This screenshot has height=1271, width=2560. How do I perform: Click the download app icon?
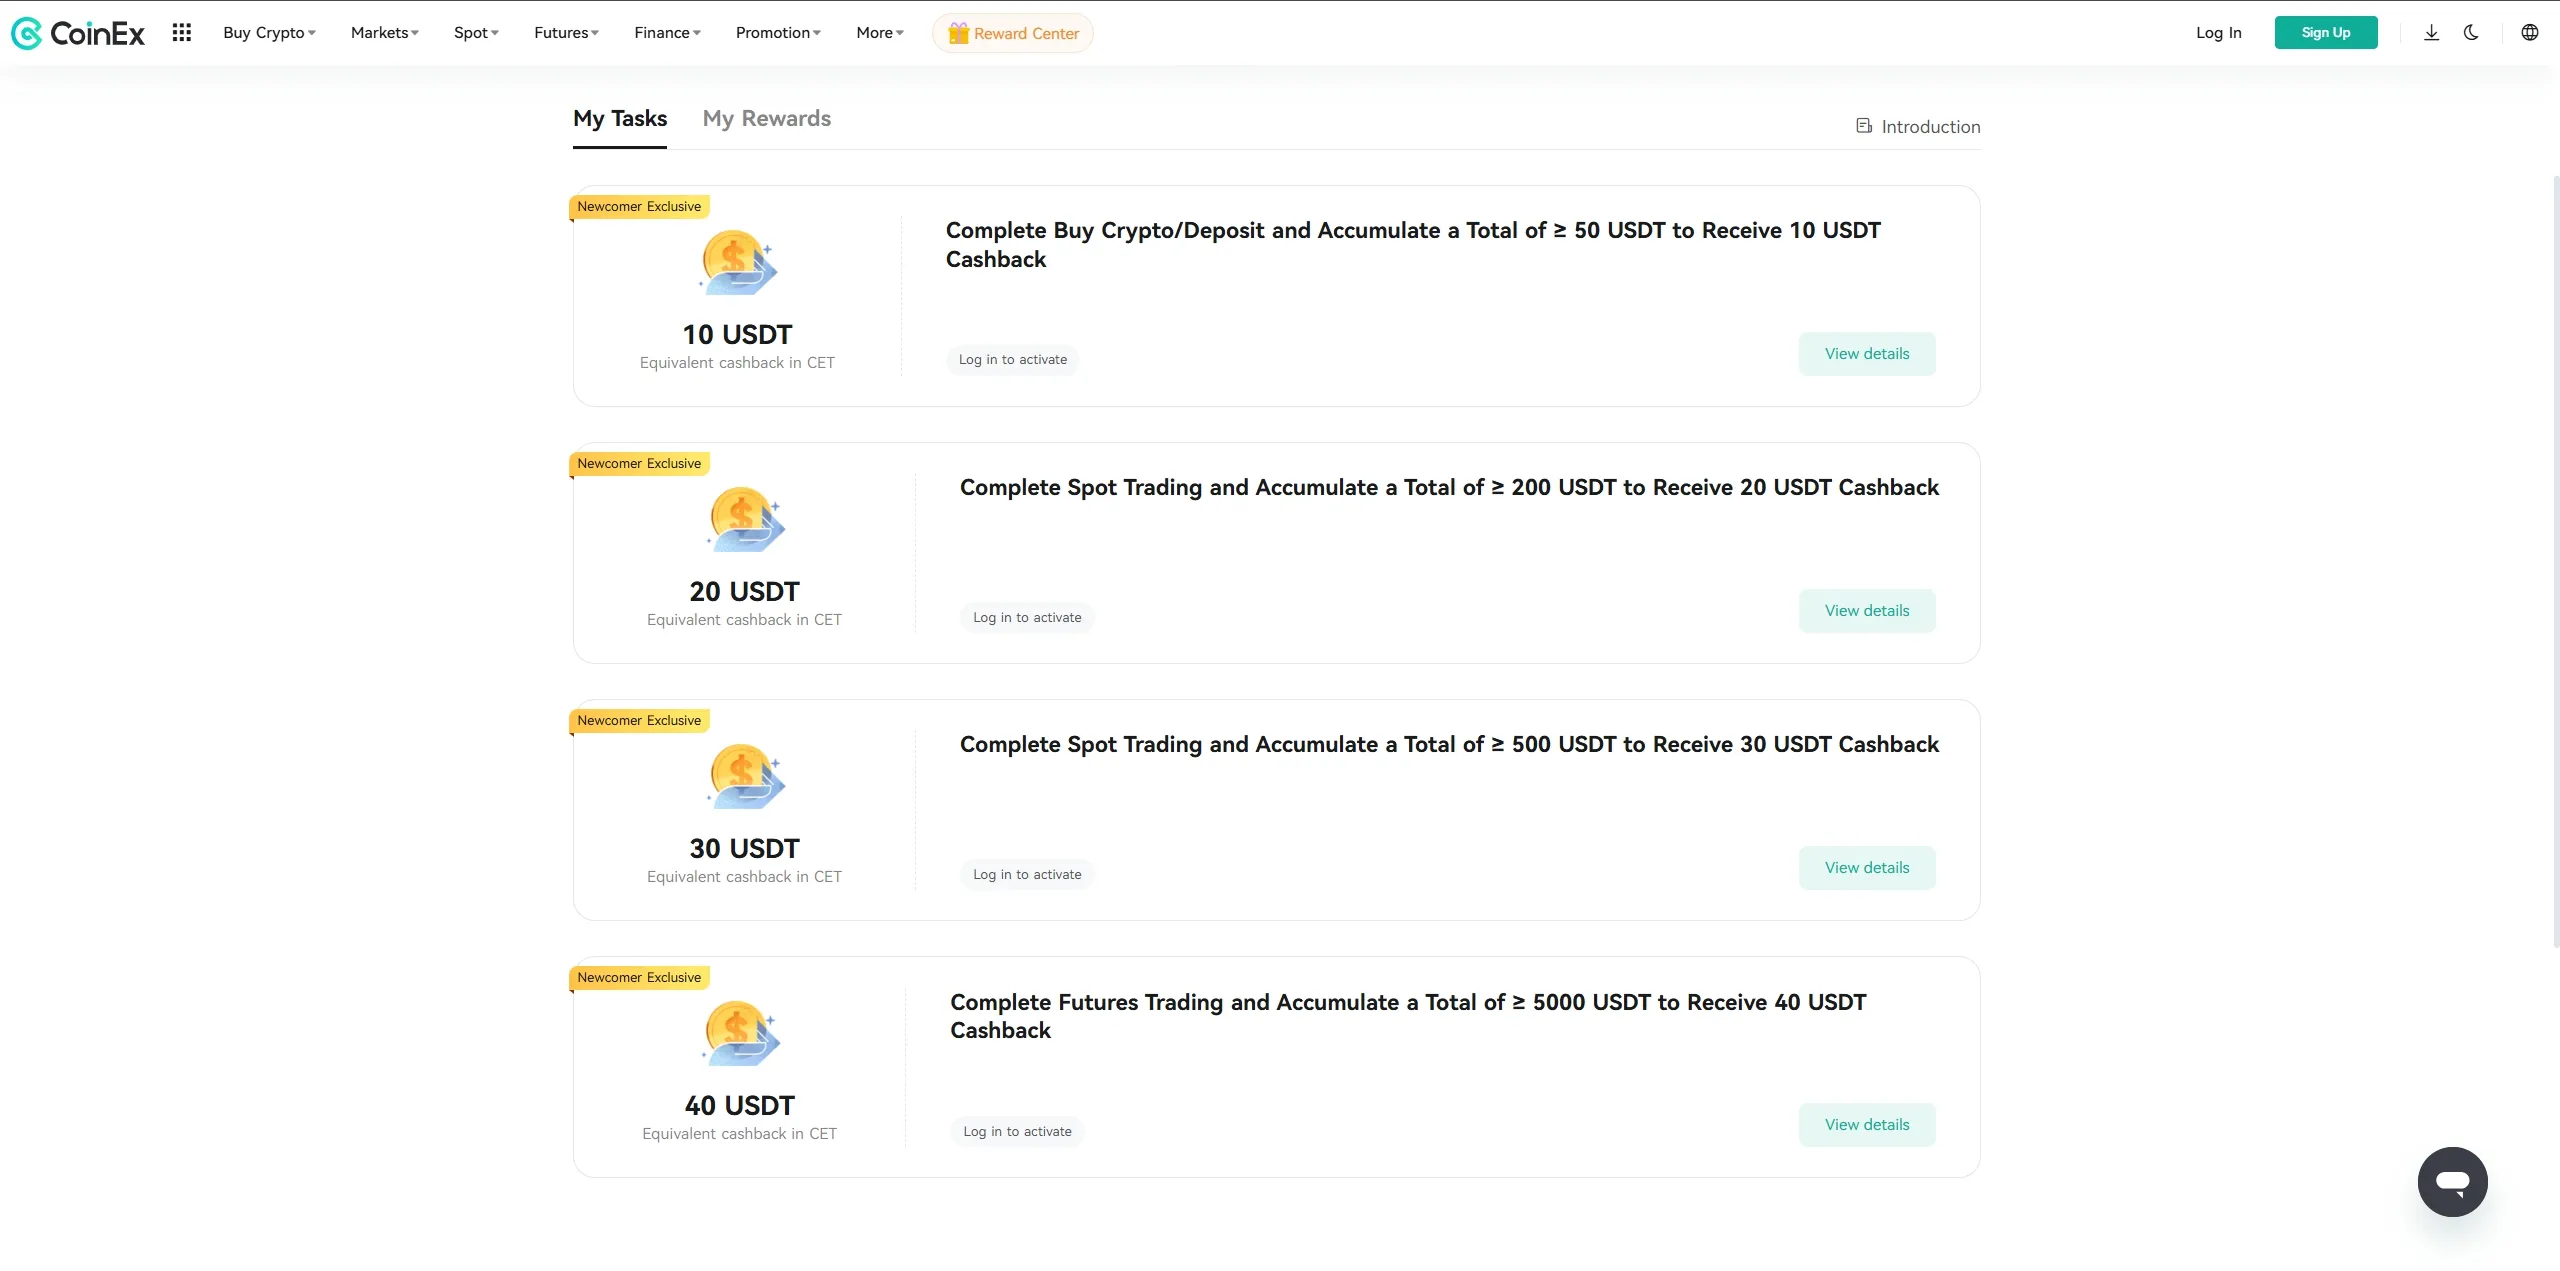click(2431, 33)
